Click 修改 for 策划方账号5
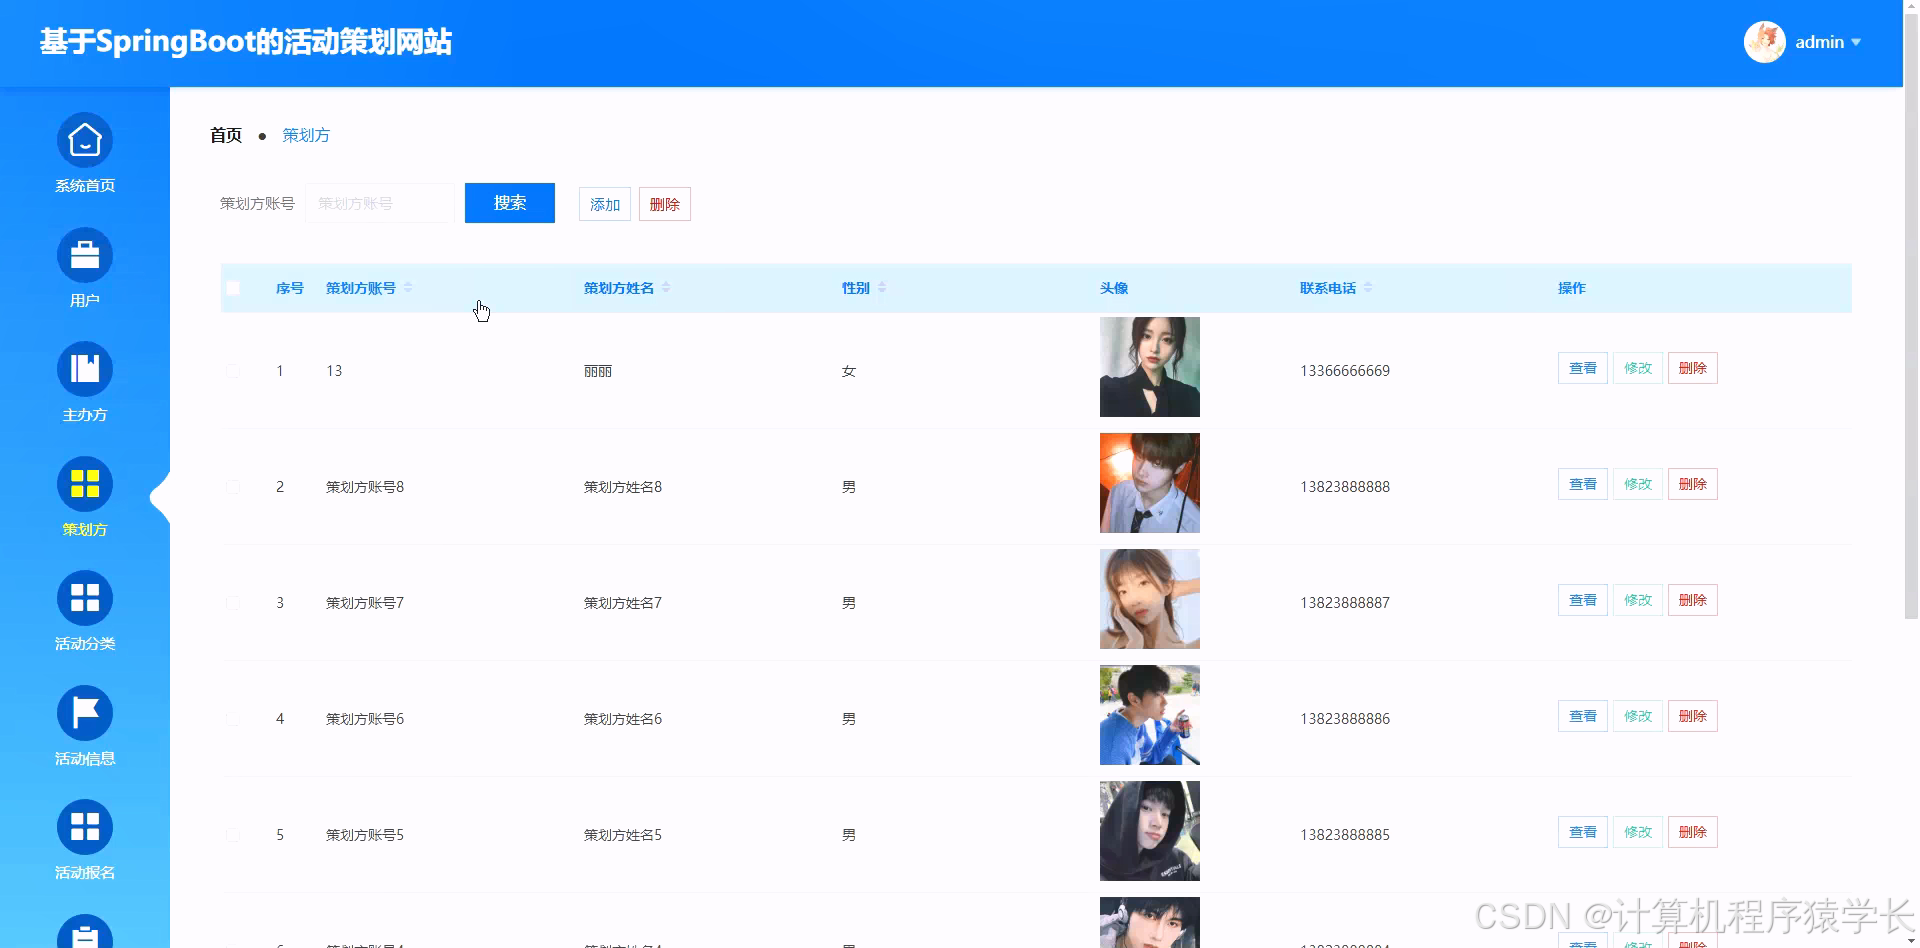 click(x=1638, y=832)
